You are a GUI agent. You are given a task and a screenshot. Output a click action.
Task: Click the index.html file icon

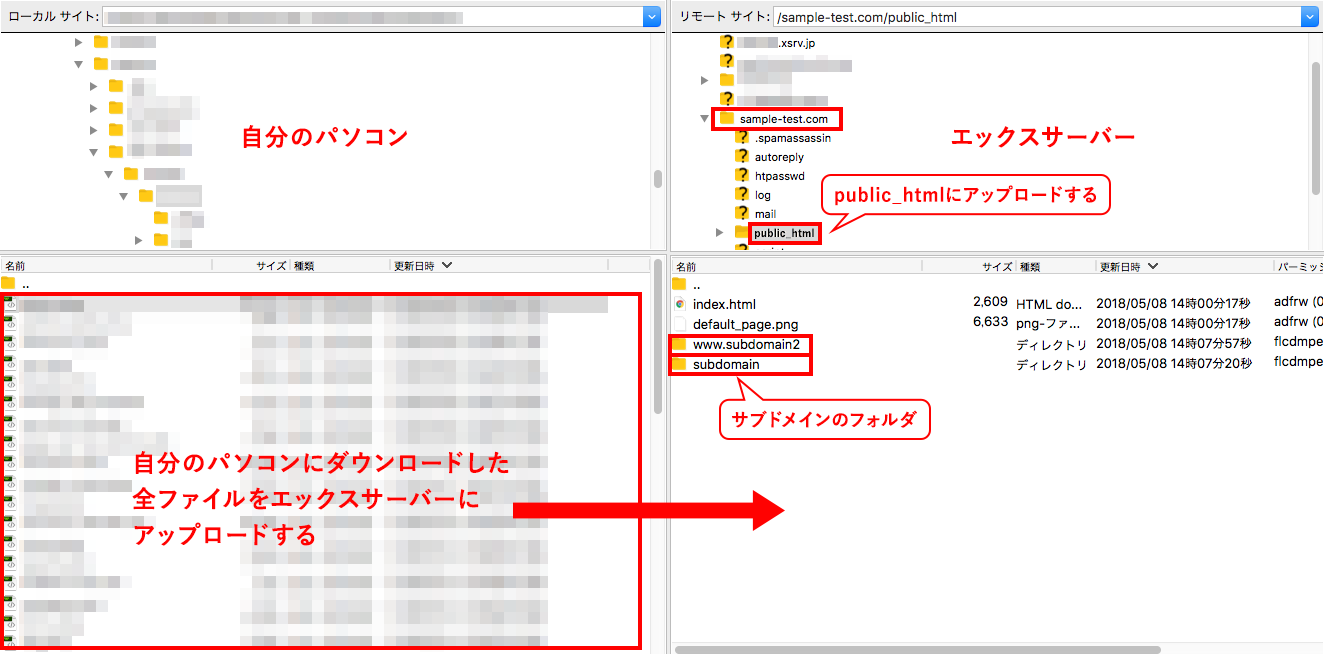[x=680, y=304]
